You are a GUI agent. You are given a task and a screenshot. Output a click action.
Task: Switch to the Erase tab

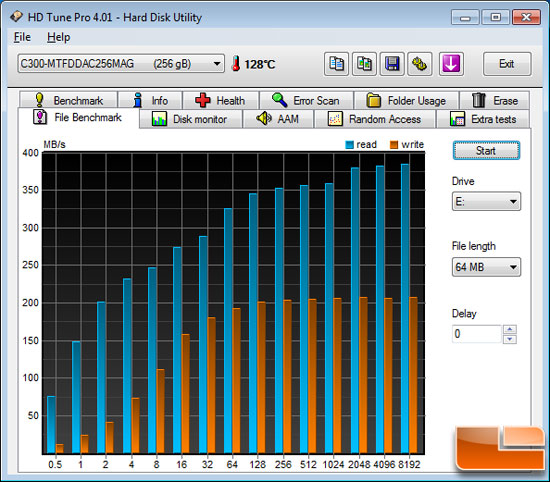click(x=495, y=100)
